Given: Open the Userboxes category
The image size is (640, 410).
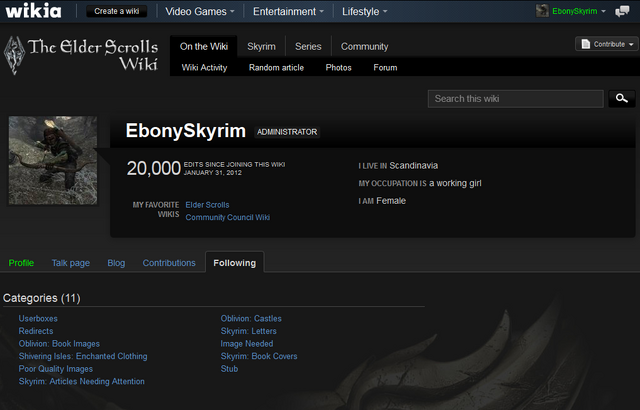Looking at the screenshot, I should [38, 319].
